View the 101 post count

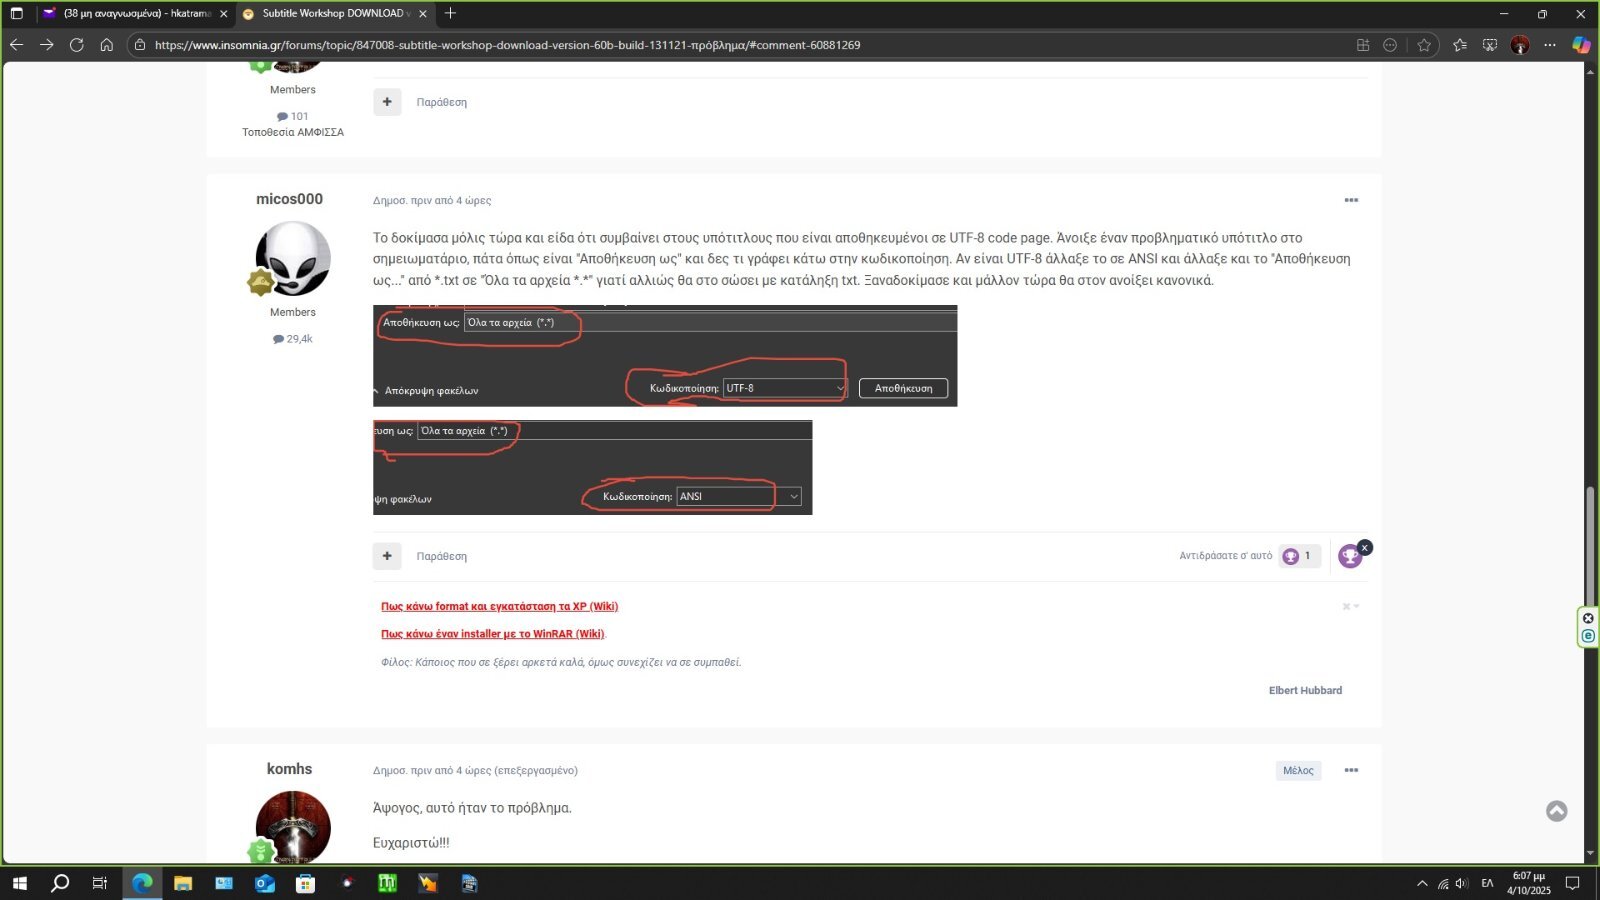coord(293,116)
